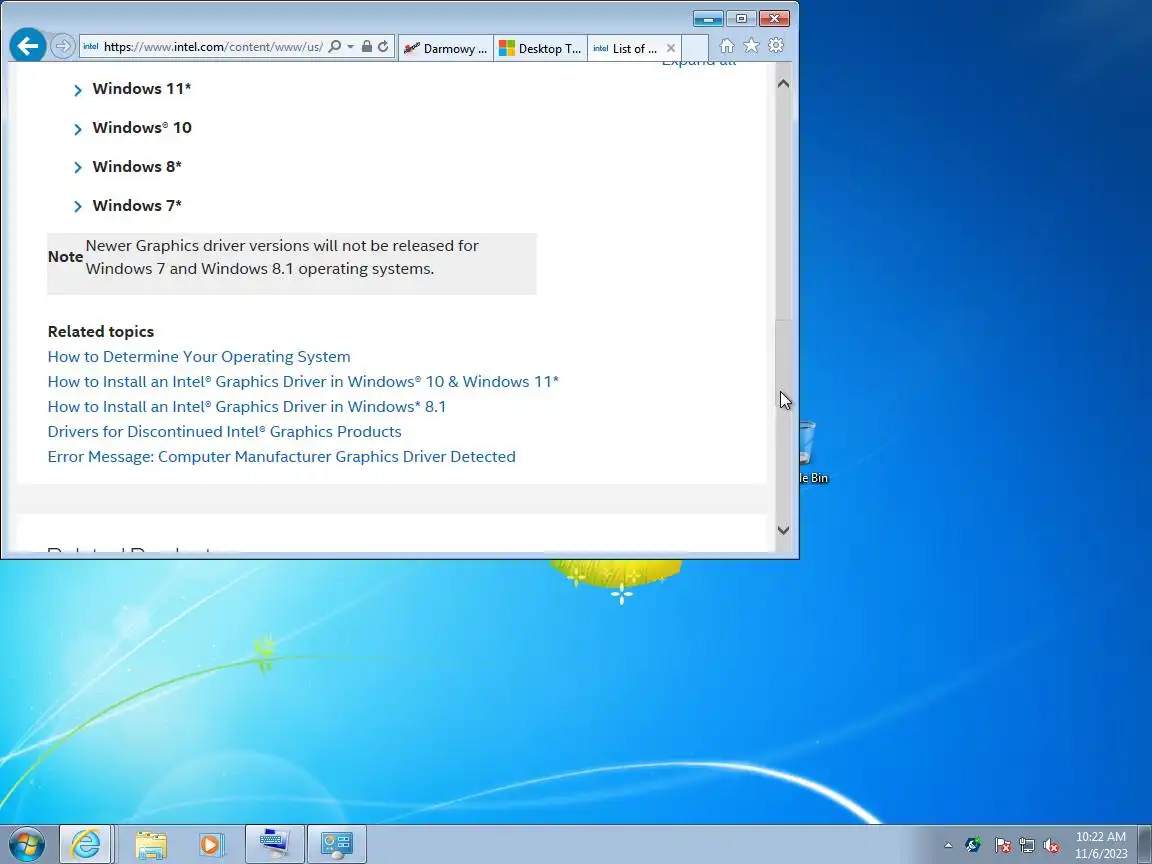Select the List of ... Intel tab

coord(626,48)
